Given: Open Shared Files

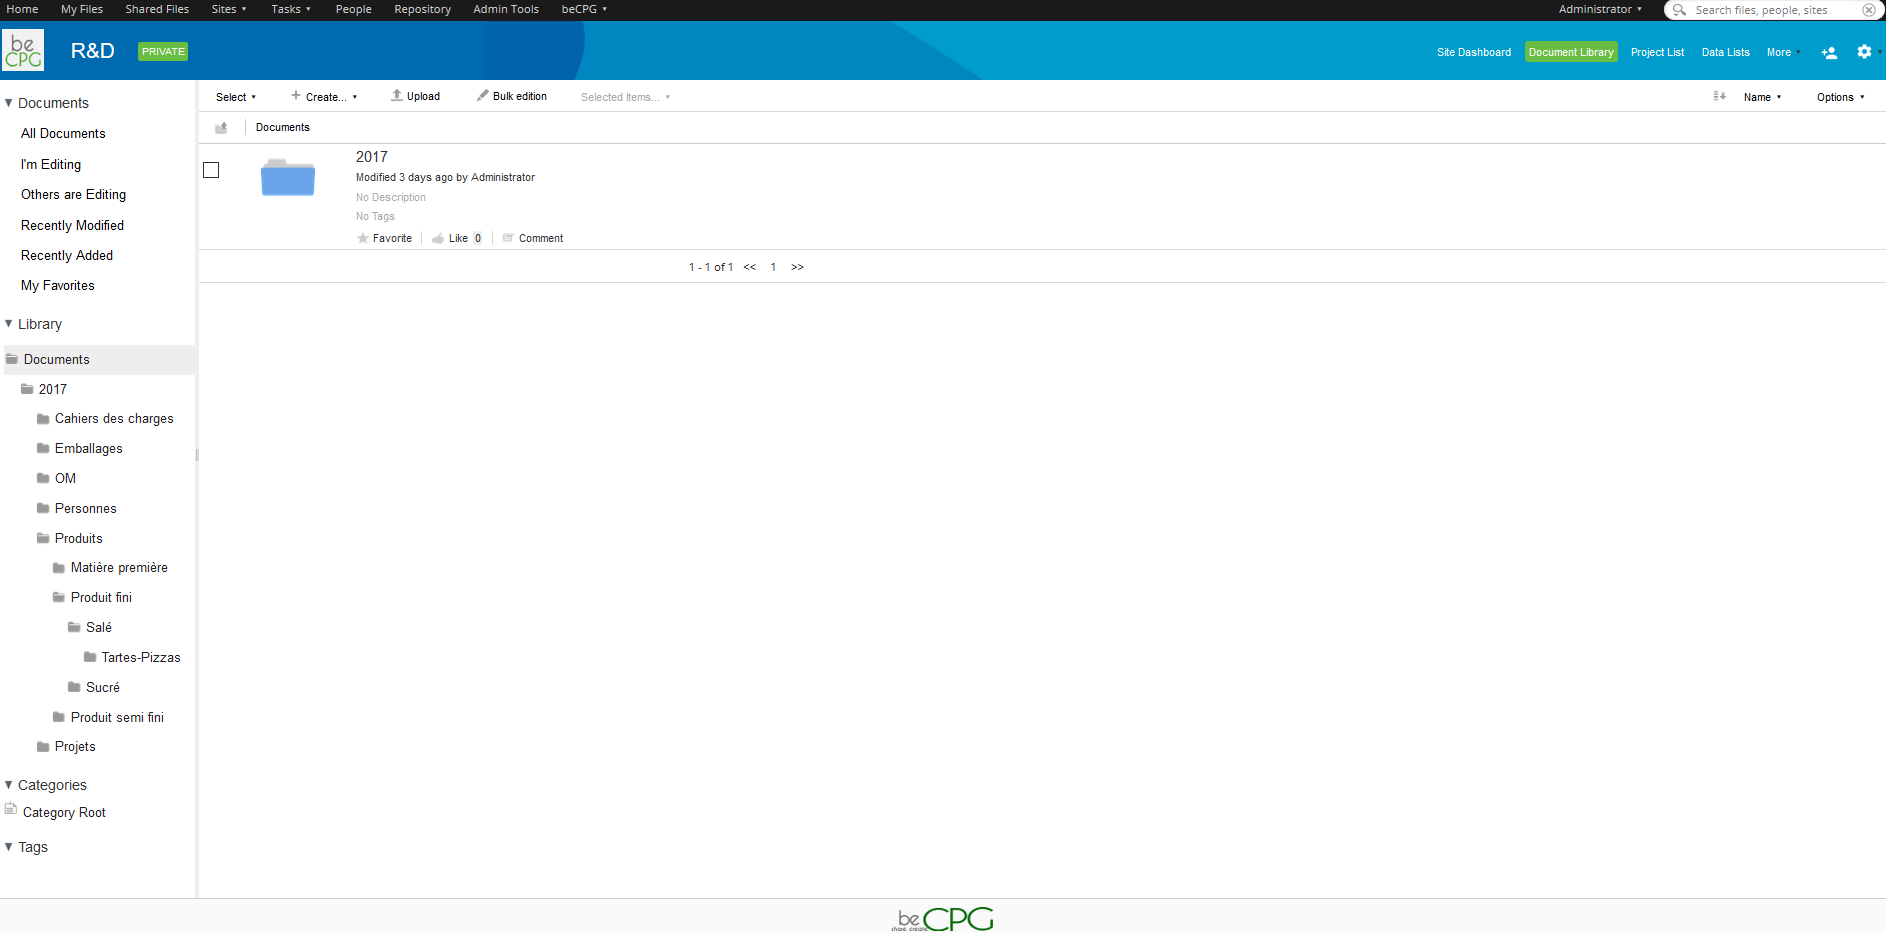Looking at the screenshot, I should (x=157, y=9).
